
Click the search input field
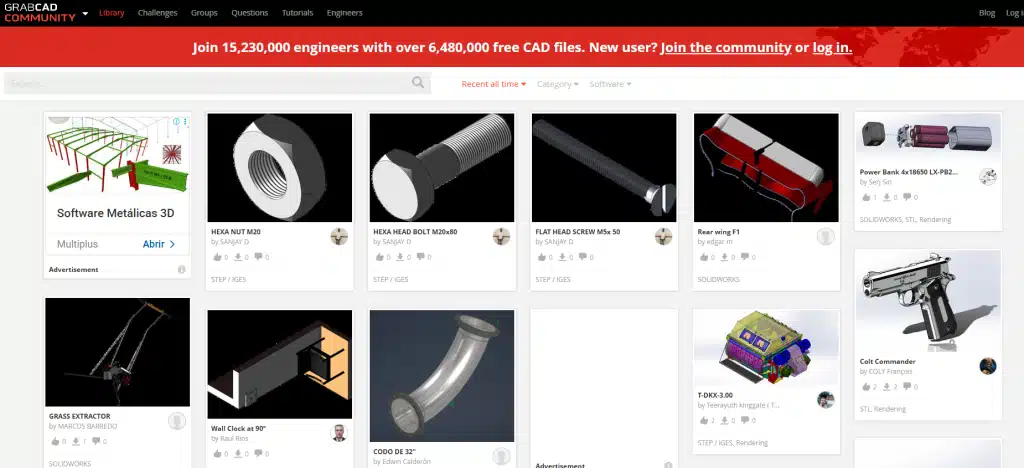[x=208, y=84]
